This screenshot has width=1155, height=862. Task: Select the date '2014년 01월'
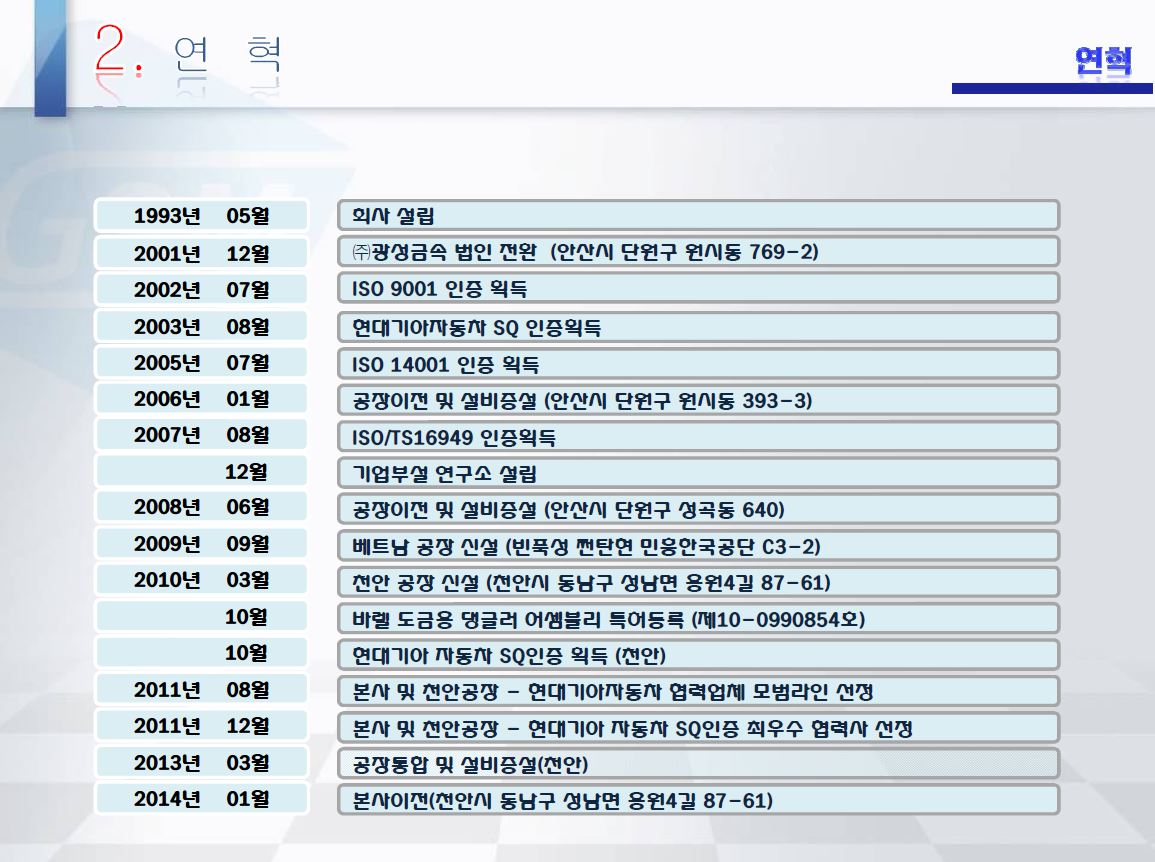coord(201,799)
